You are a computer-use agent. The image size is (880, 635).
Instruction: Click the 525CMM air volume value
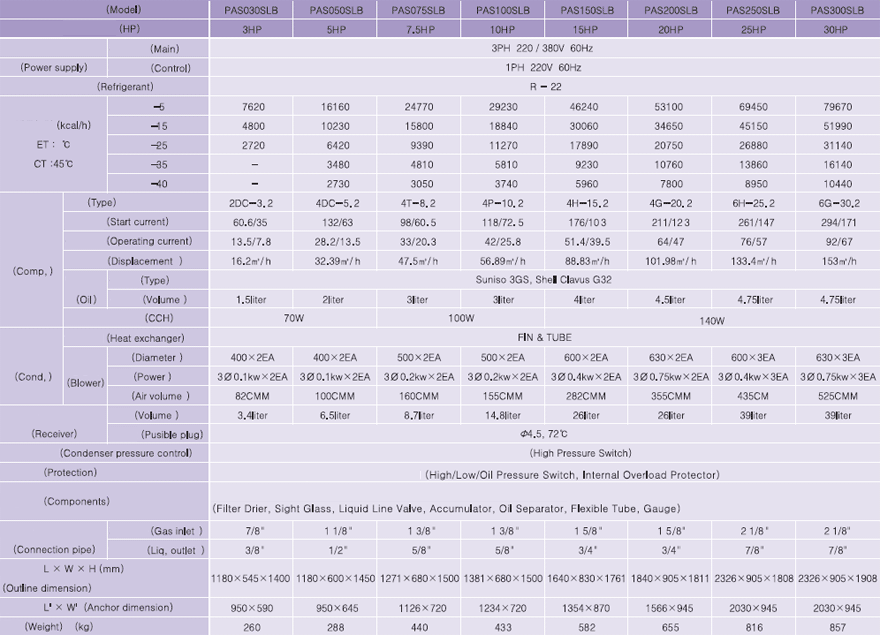click(x=838, y=396)
